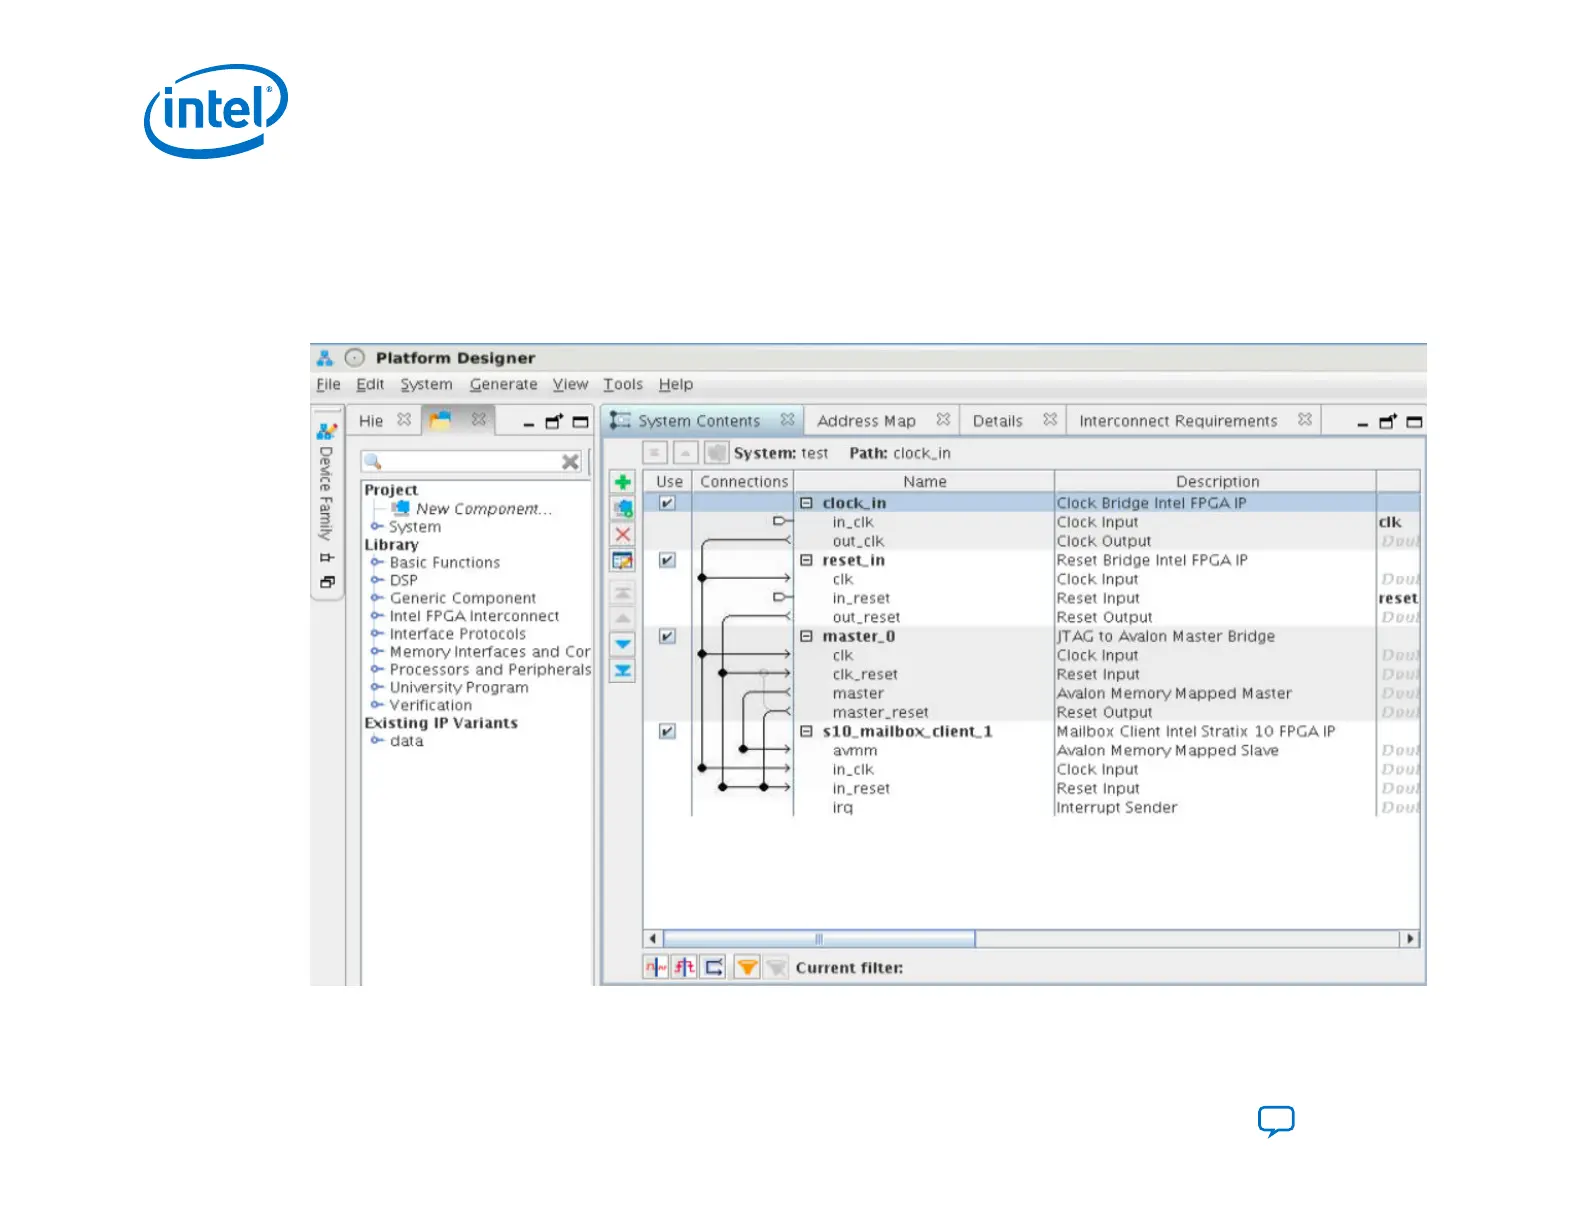Click the Platform Designer title bar app icon
This screenshot has width=1584, height=1224.
click(x=324, y=357)
